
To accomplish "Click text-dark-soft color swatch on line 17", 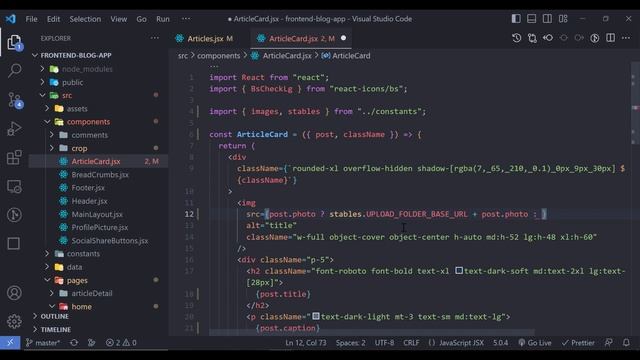I will 459,271.
